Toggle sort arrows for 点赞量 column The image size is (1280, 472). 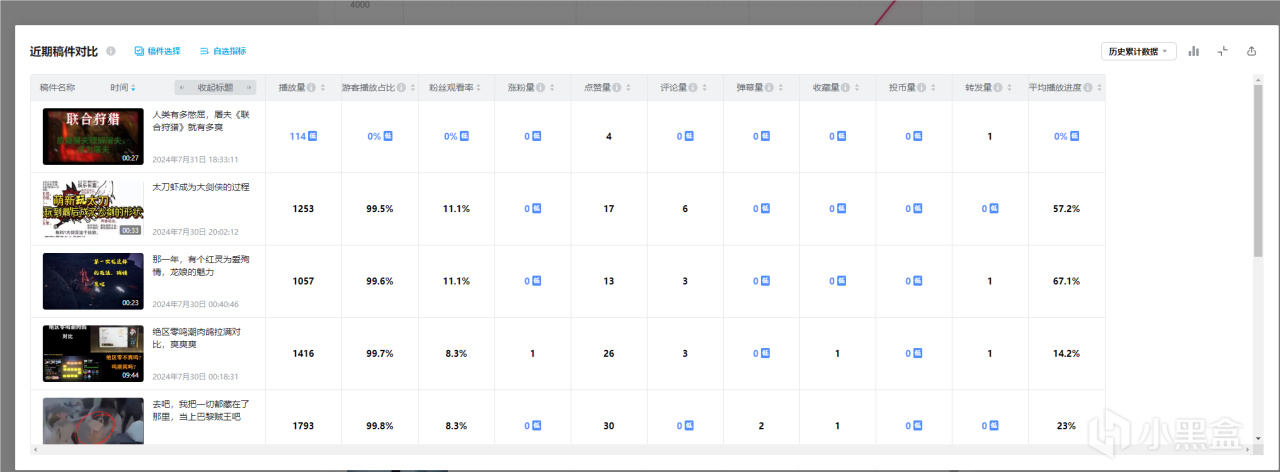click(x=626, y=88)
